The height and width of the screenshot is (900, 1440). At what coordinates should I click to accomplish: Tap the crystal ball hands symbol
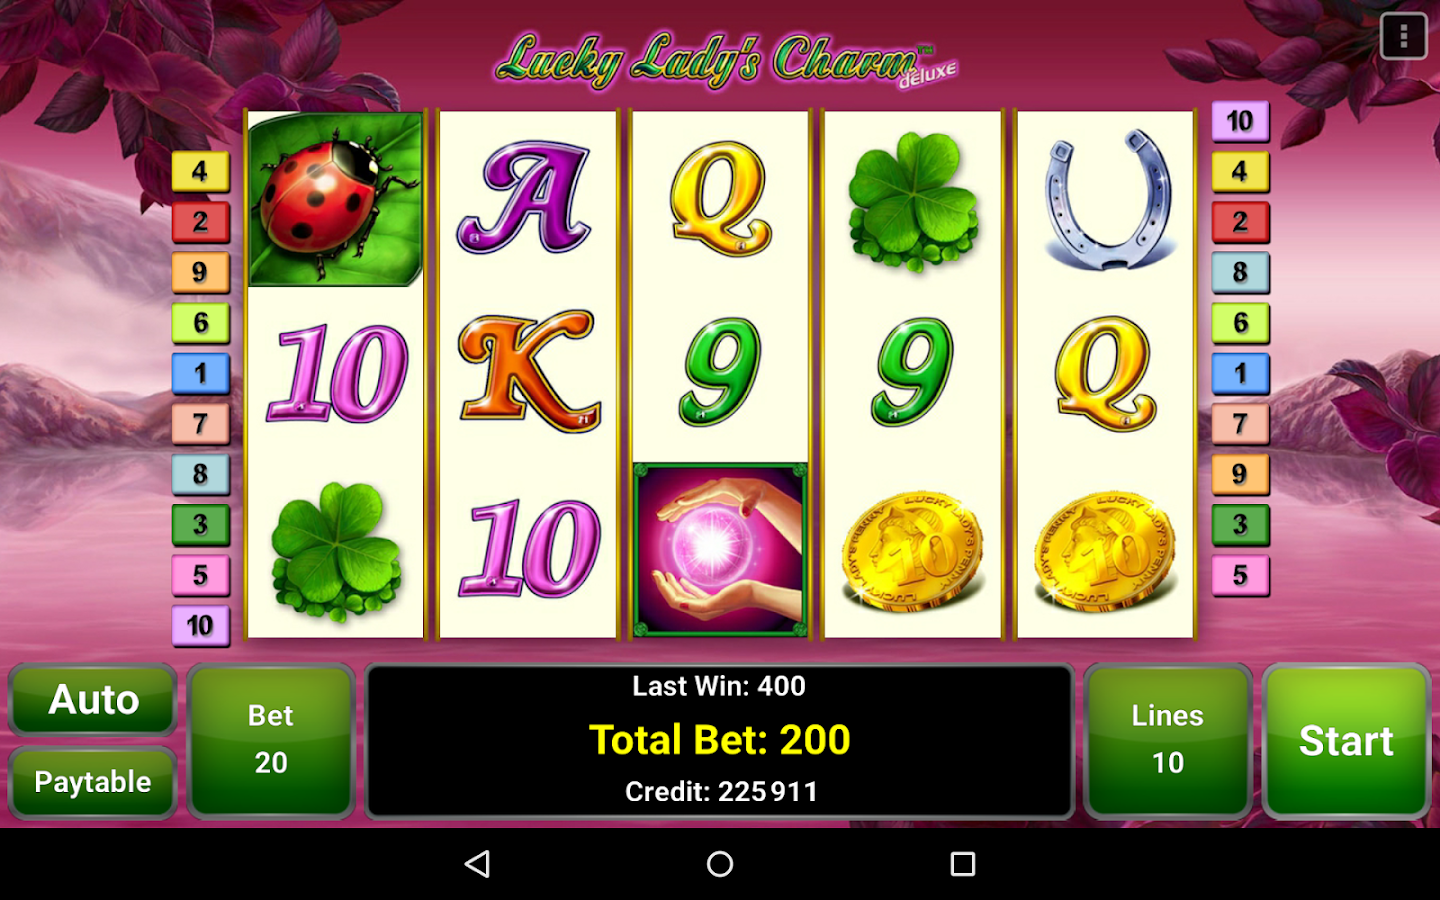click(x=720, y=549)
